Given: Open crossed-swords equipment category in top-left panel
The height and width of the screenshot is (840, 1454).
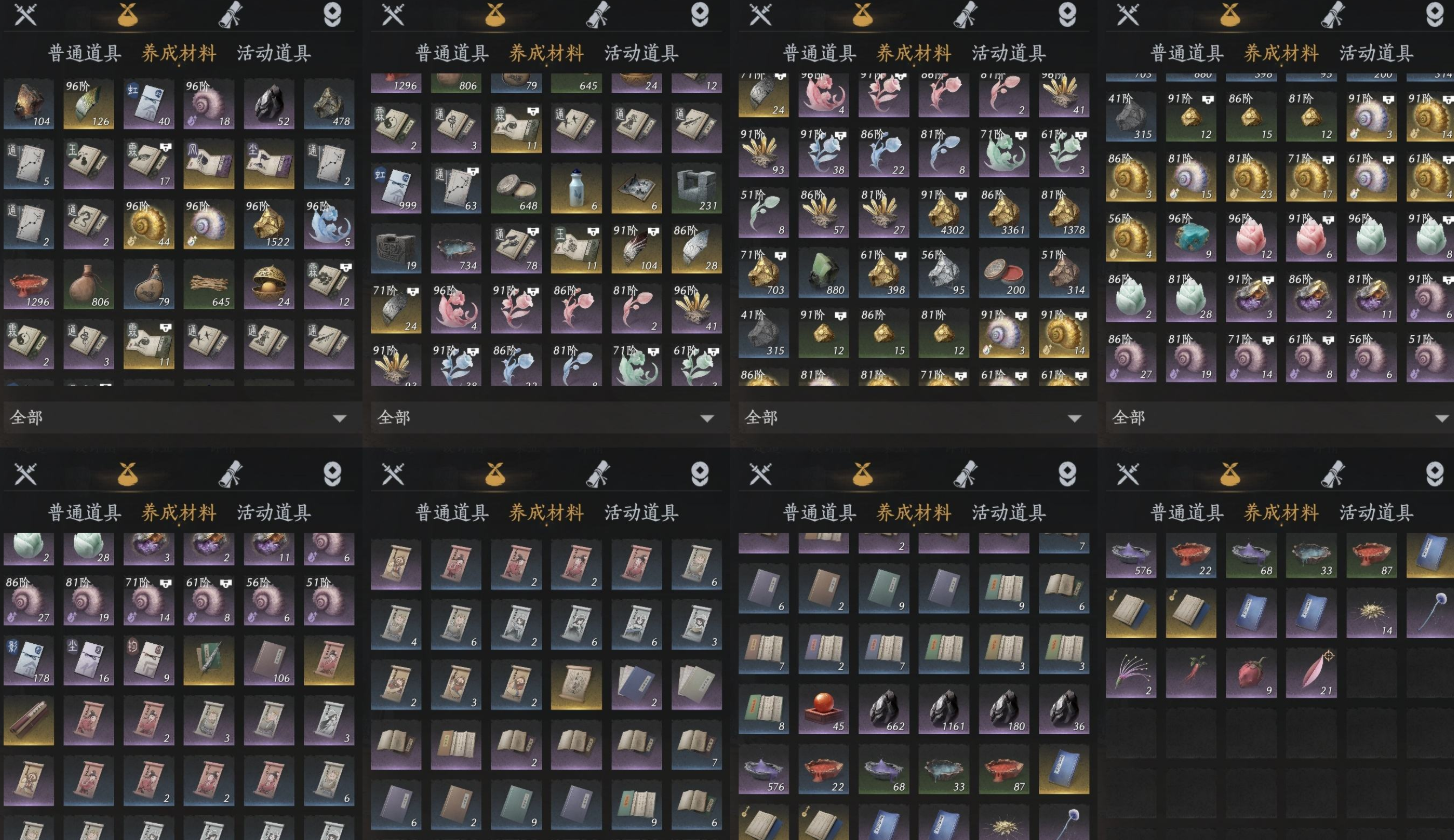Looking at the screenshot, I should click(x=25, y=13).
